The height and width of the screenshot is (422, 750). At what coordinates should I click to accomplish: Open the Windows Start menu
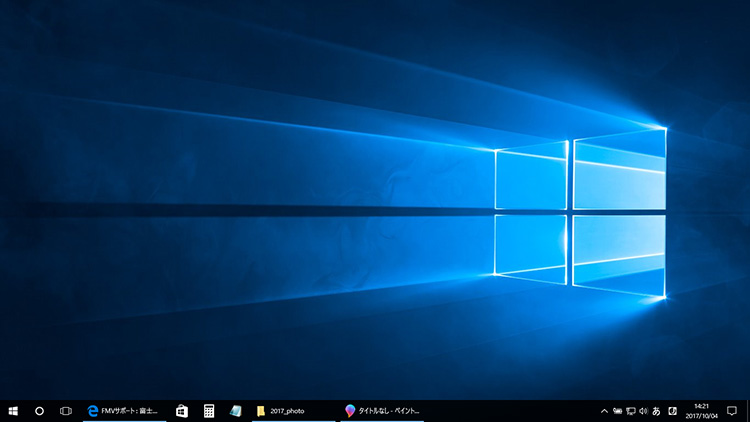(14, 411)
